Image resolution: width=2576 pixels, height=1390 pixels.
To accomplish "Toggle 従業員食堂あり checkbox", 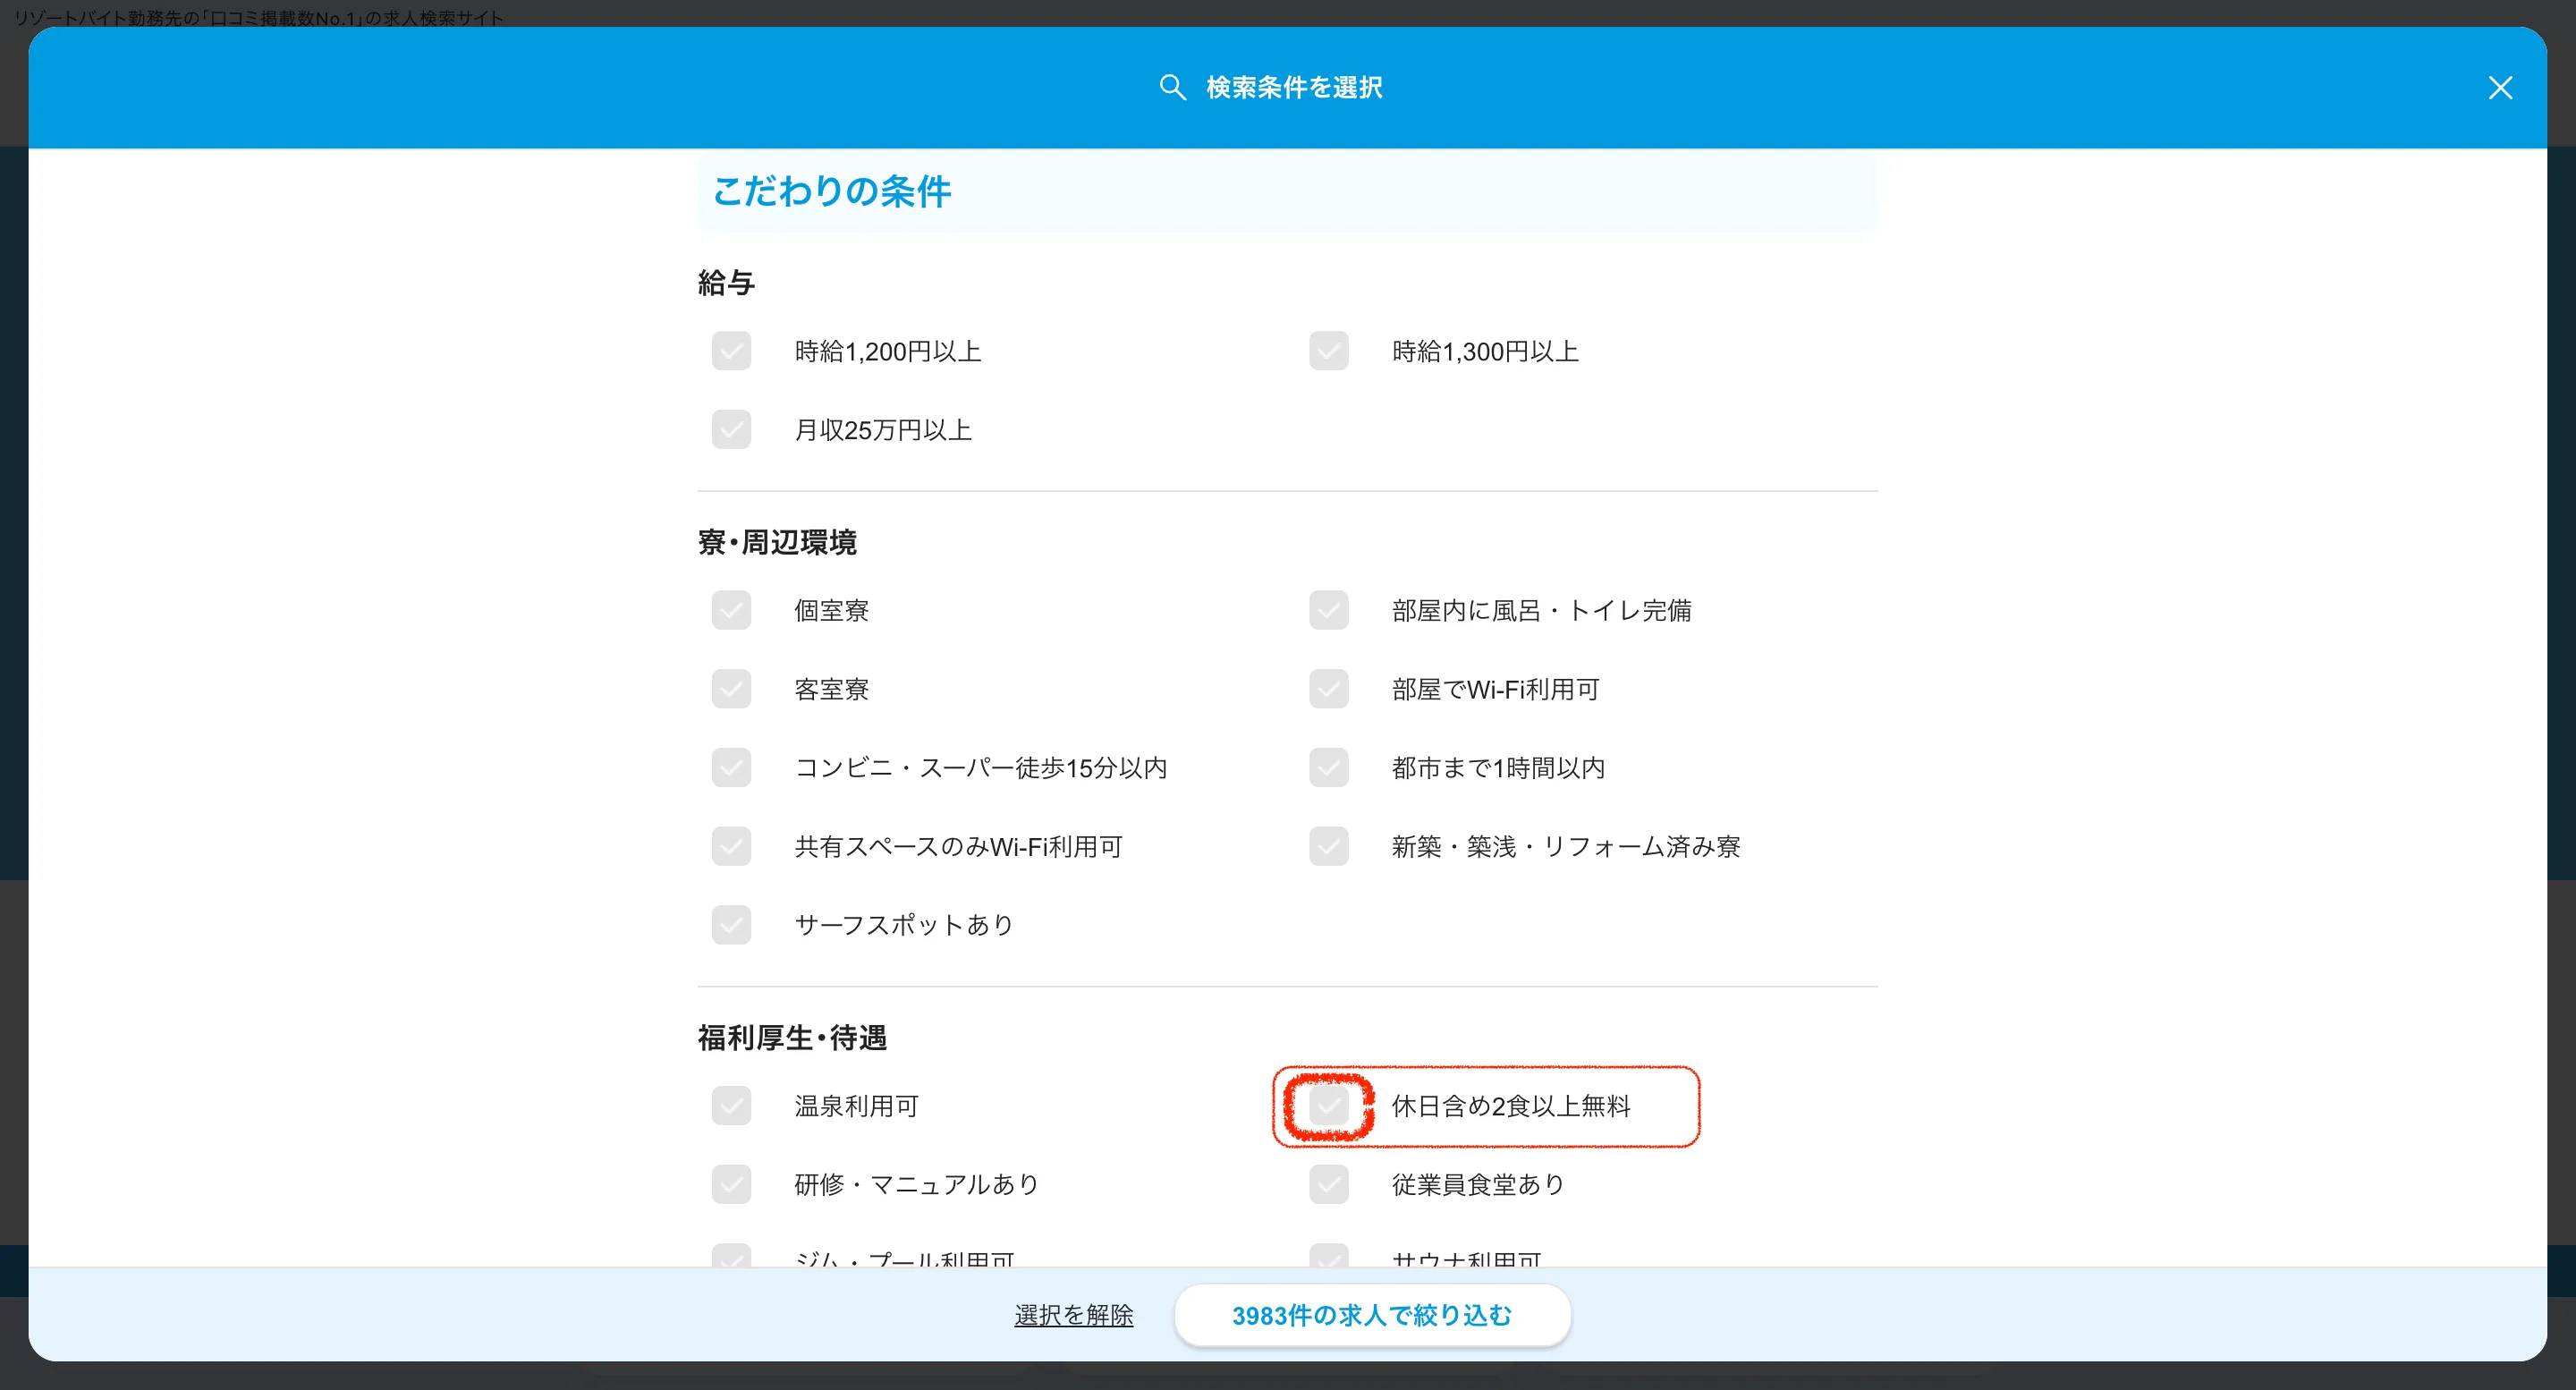I will [1328, 1184].
